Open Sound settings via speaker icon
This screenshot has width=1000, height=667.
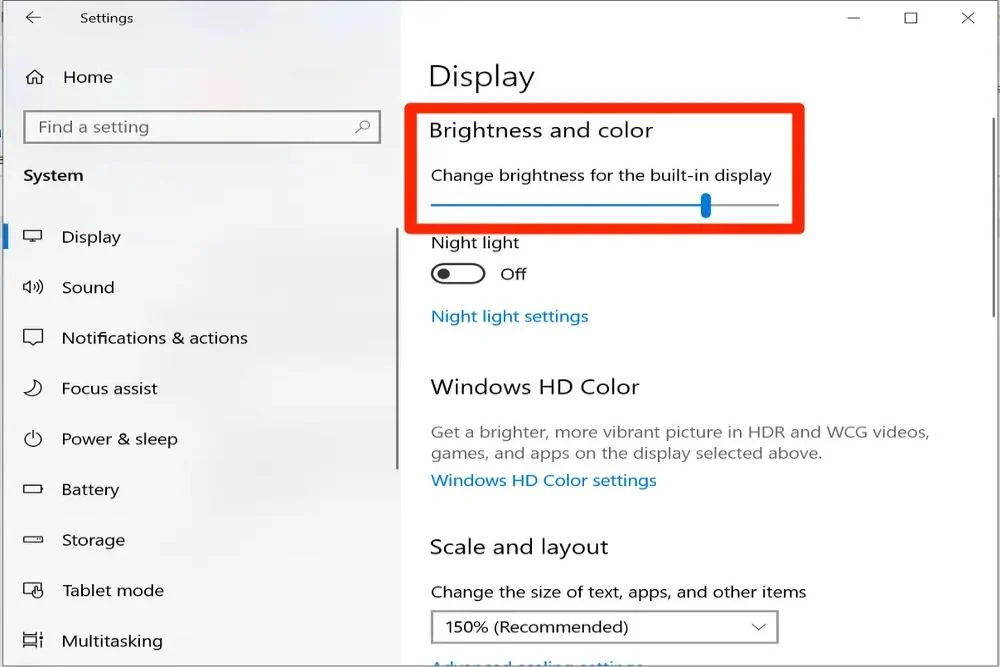(33, 287)
